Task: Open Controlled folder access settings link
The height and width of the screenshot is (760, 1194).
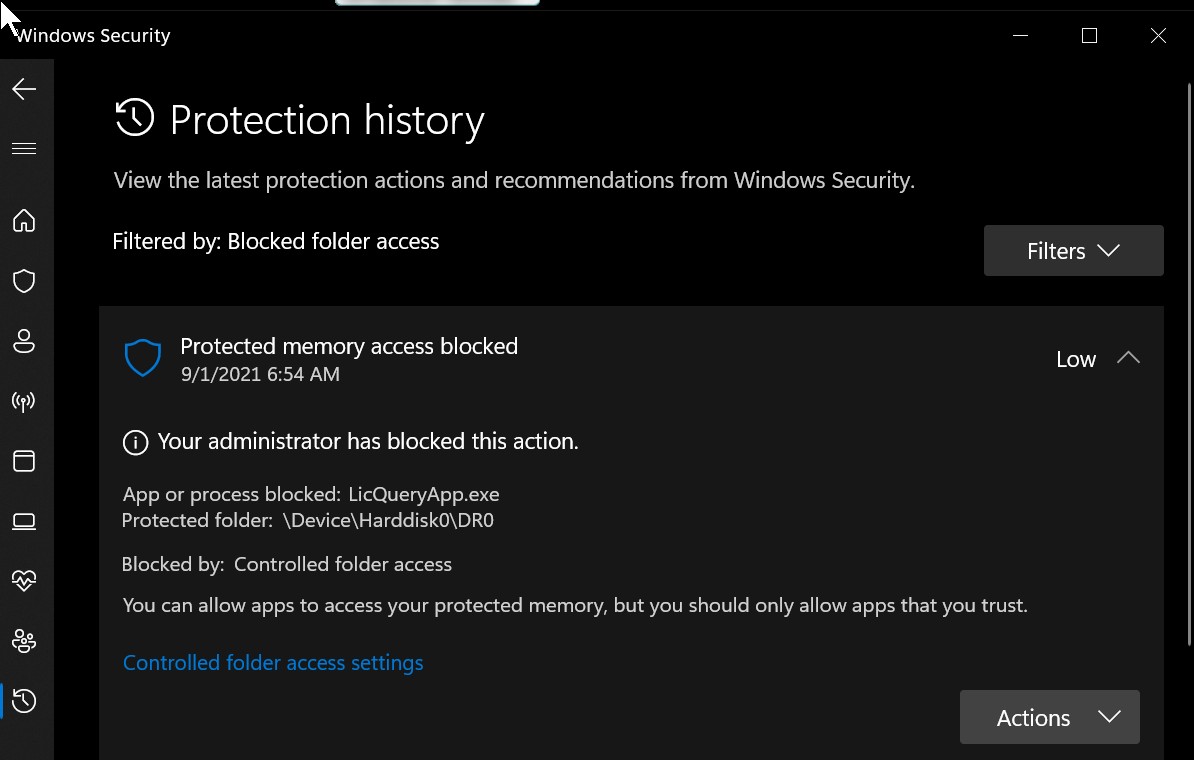Action: coord(273,663)
